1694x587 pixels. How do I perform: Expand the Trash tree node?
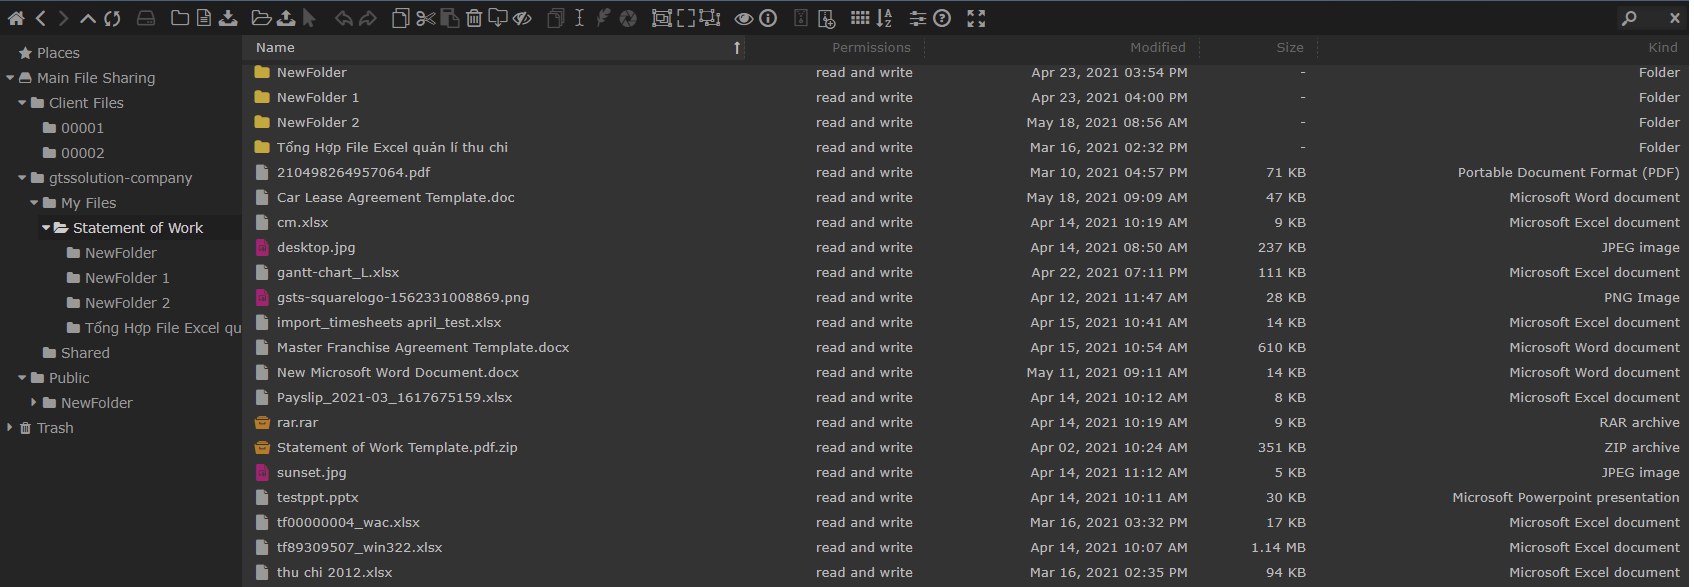(10, 428)
